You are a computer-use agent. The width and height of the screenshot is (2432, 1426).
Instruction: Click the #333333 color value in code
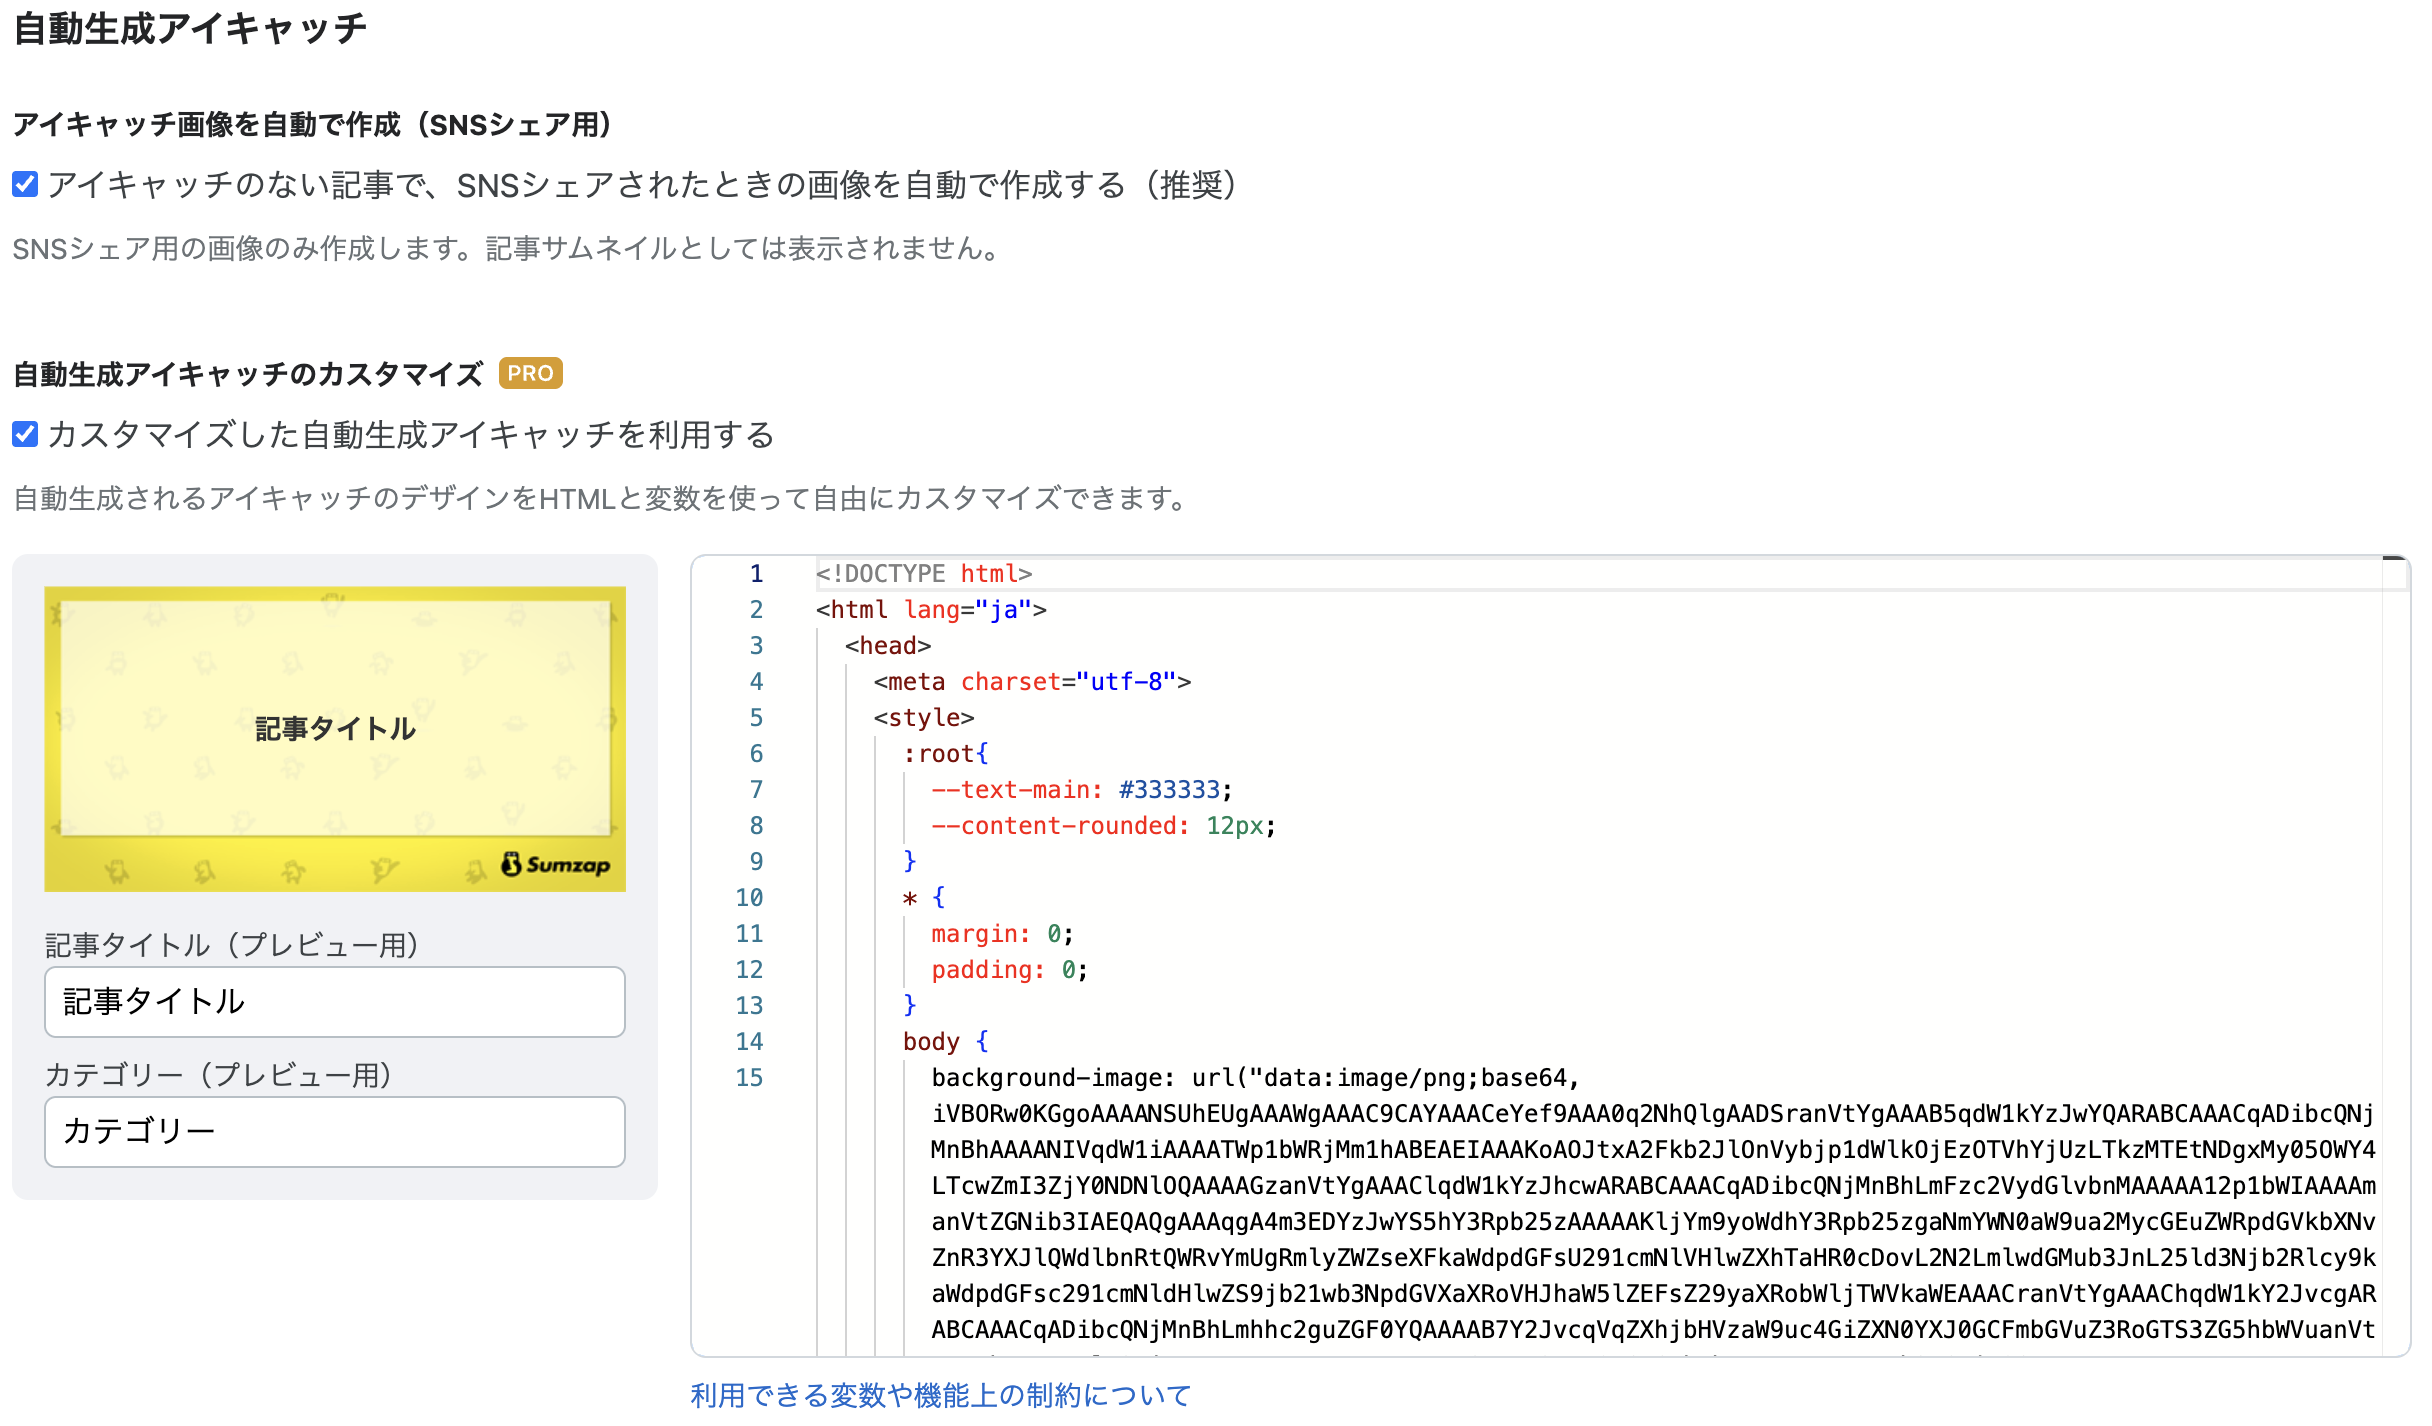[1169, 790]
